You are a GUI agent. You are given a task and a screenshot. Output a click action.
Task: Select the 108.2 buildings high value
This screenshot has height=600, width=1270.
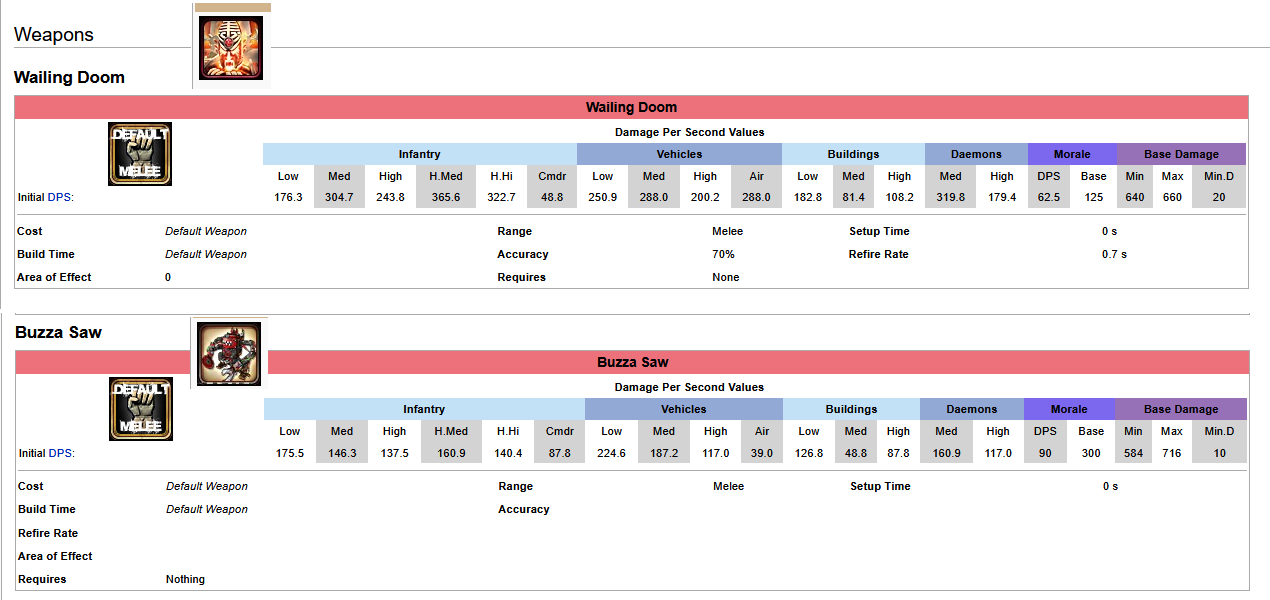(x=899, y=197)
